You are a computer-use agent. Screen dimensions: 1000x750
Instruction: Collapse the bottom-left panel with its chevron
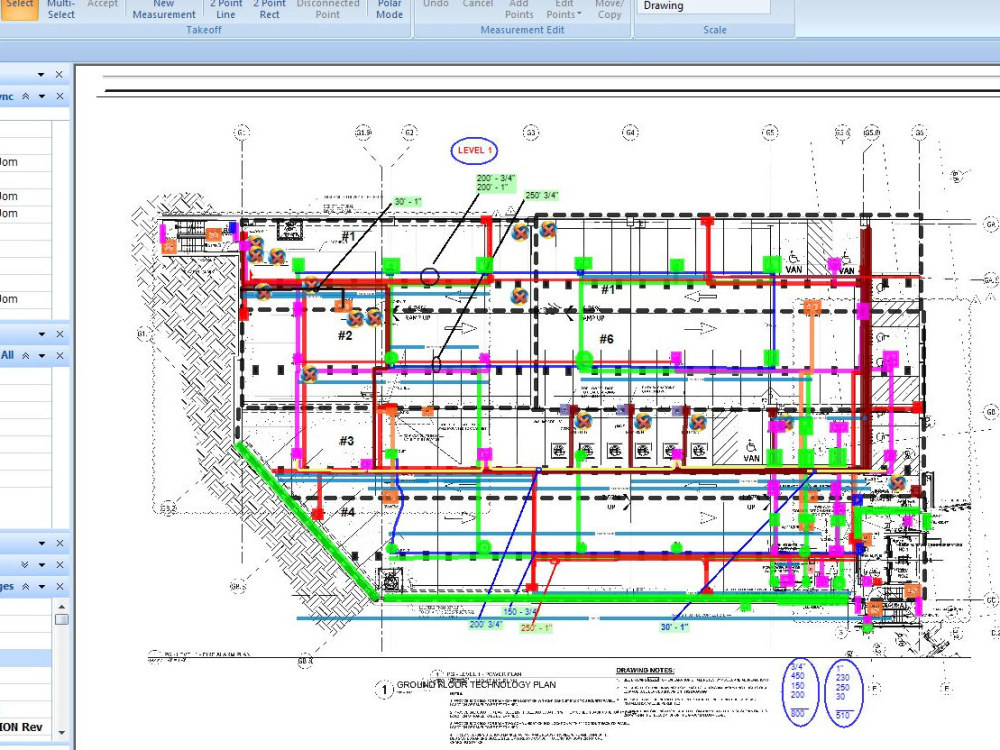point(30,586)
